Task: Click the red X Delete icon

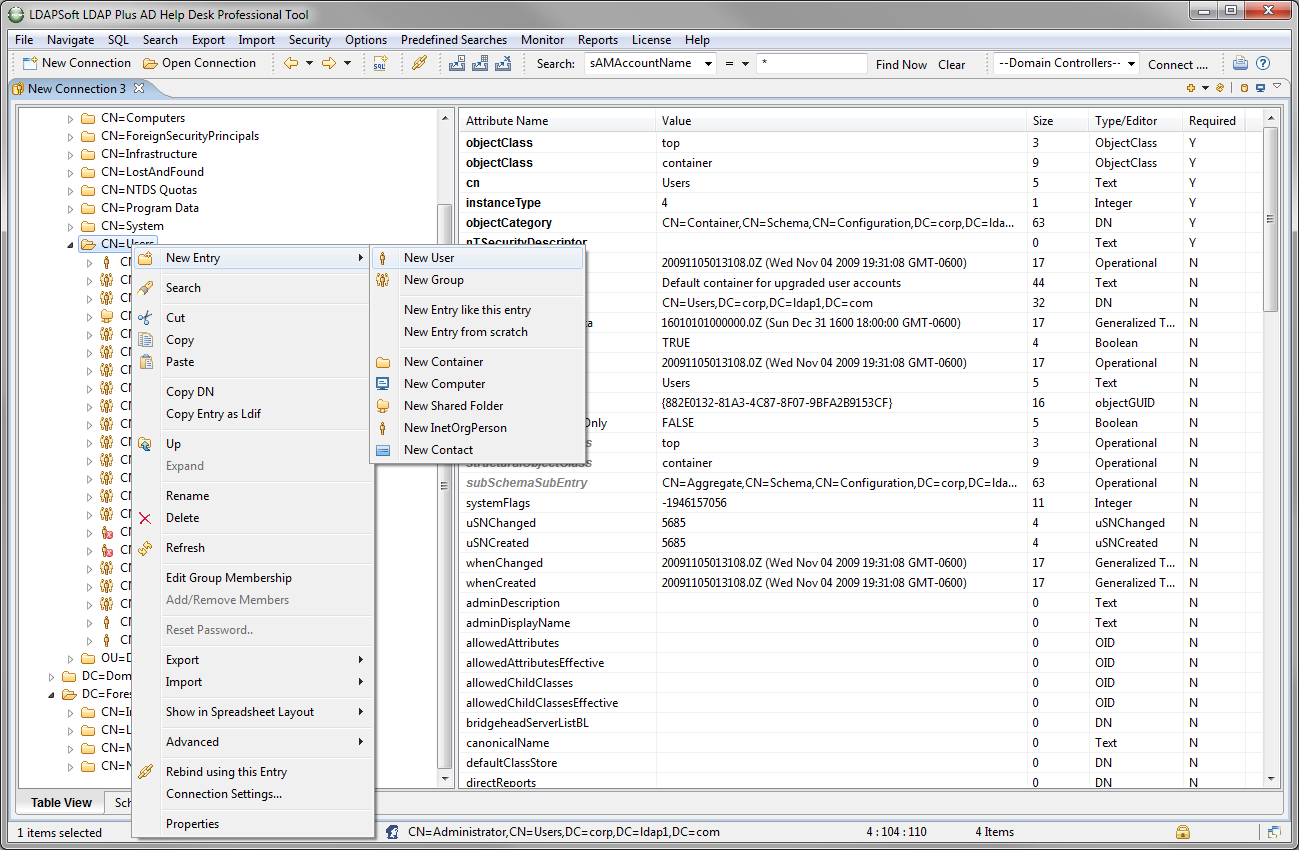Action: click(145, 517)
